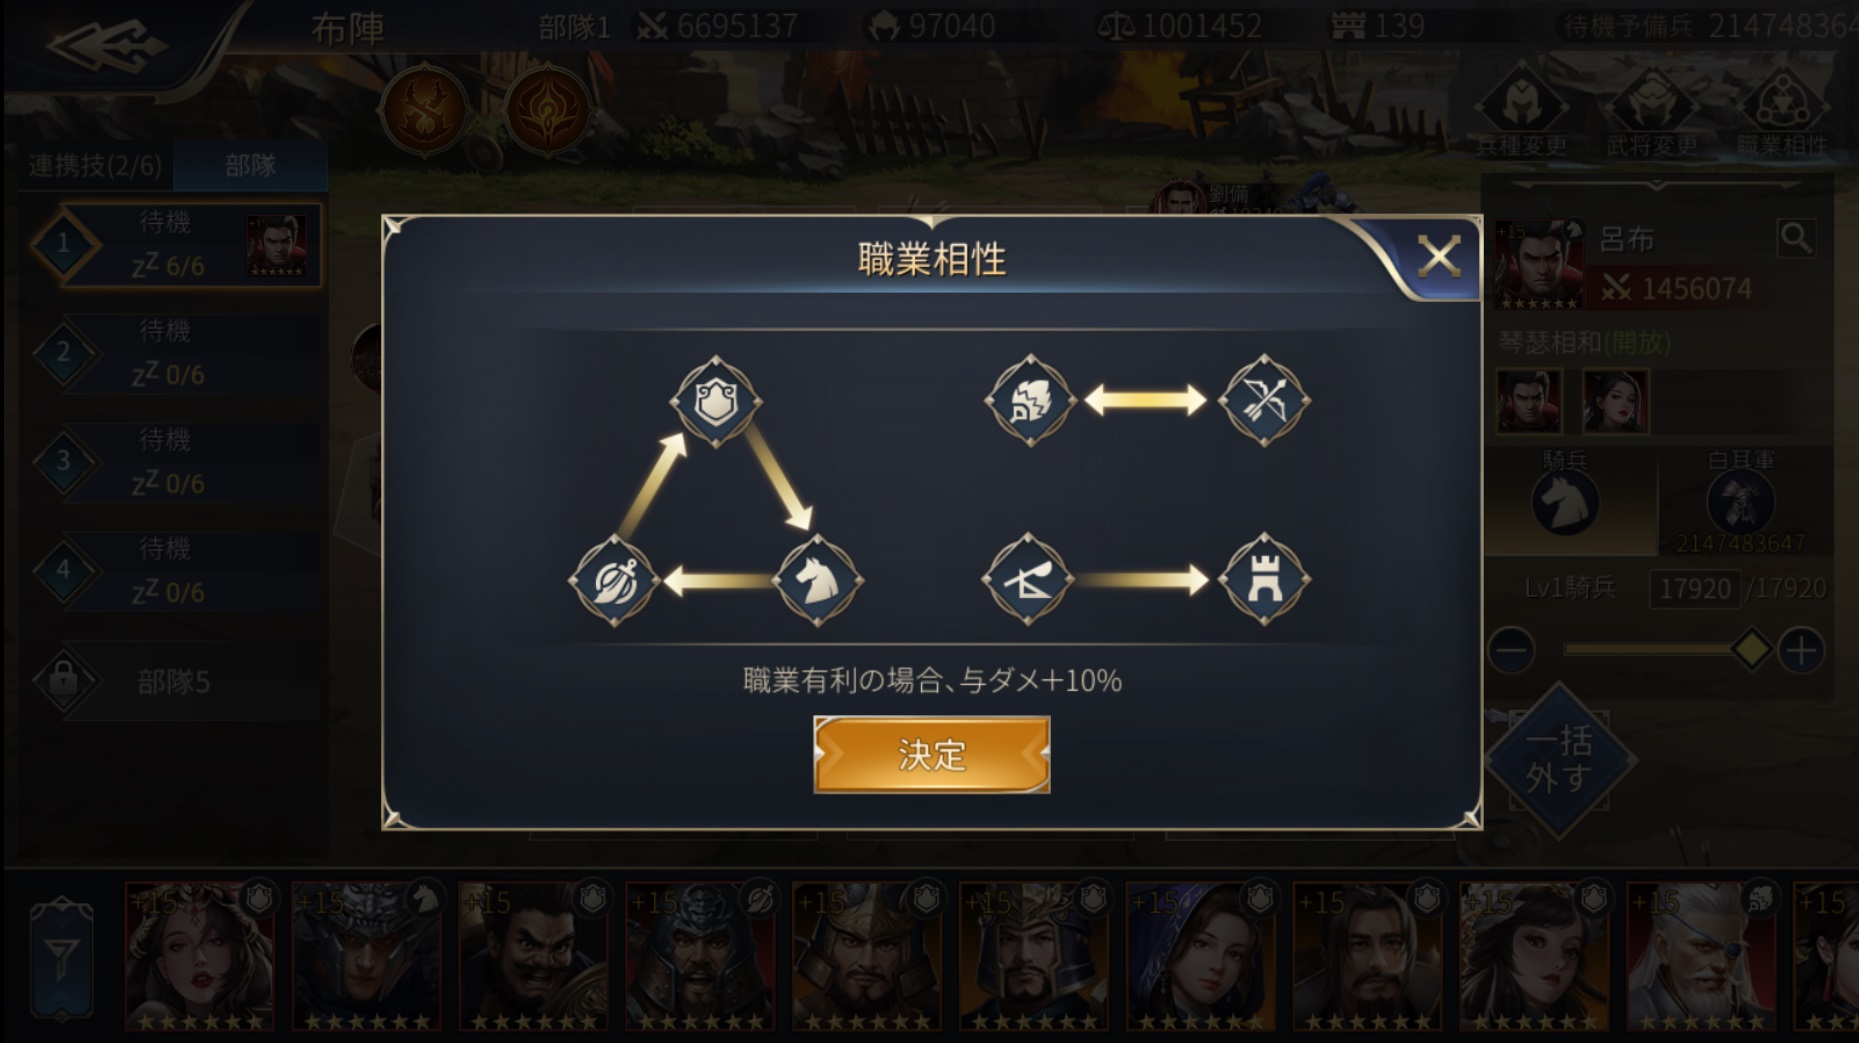Click the back arrow icon at top left

[x=105, y=45]
